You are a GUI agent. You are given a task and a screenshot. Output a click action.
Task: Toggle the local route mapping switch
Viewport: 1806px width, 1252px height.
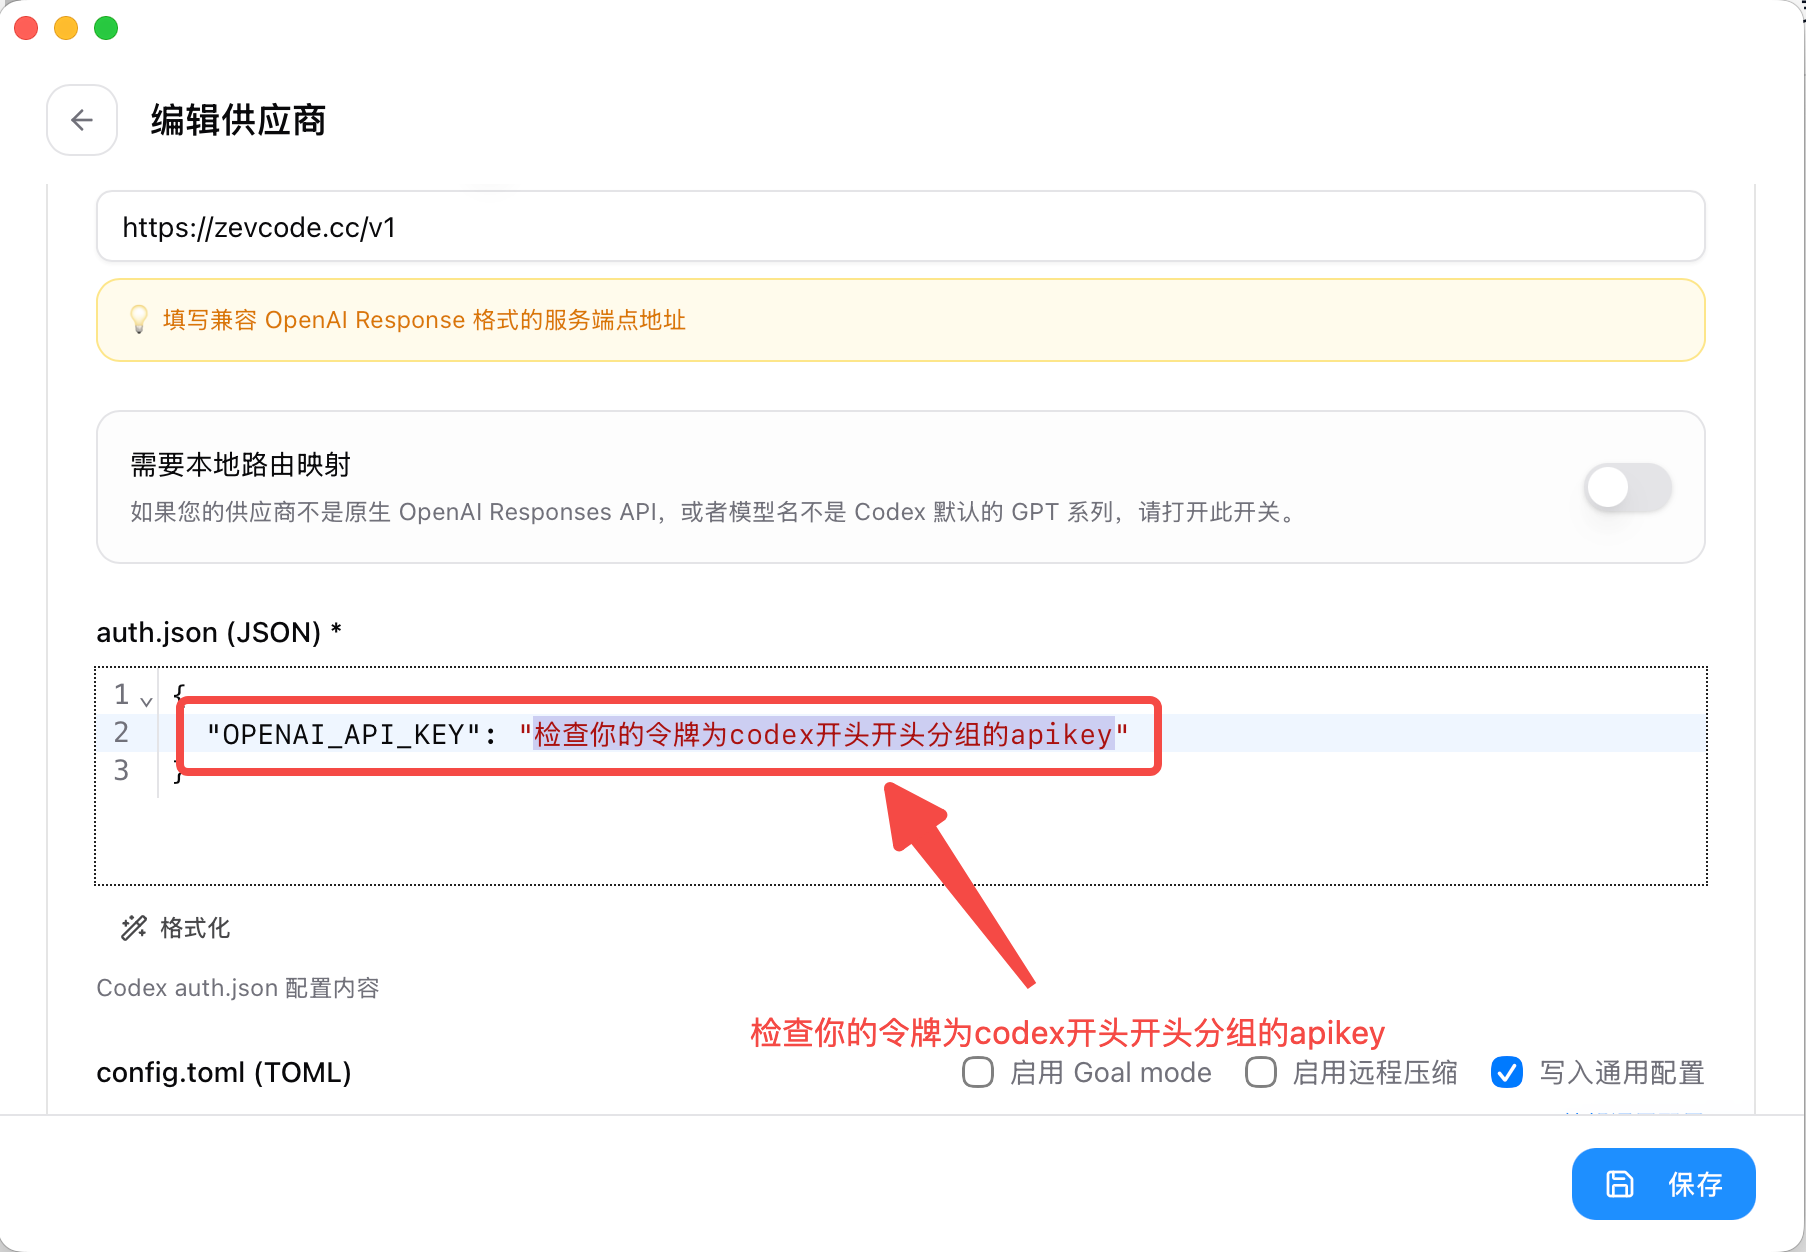(x=1628, y=488)
